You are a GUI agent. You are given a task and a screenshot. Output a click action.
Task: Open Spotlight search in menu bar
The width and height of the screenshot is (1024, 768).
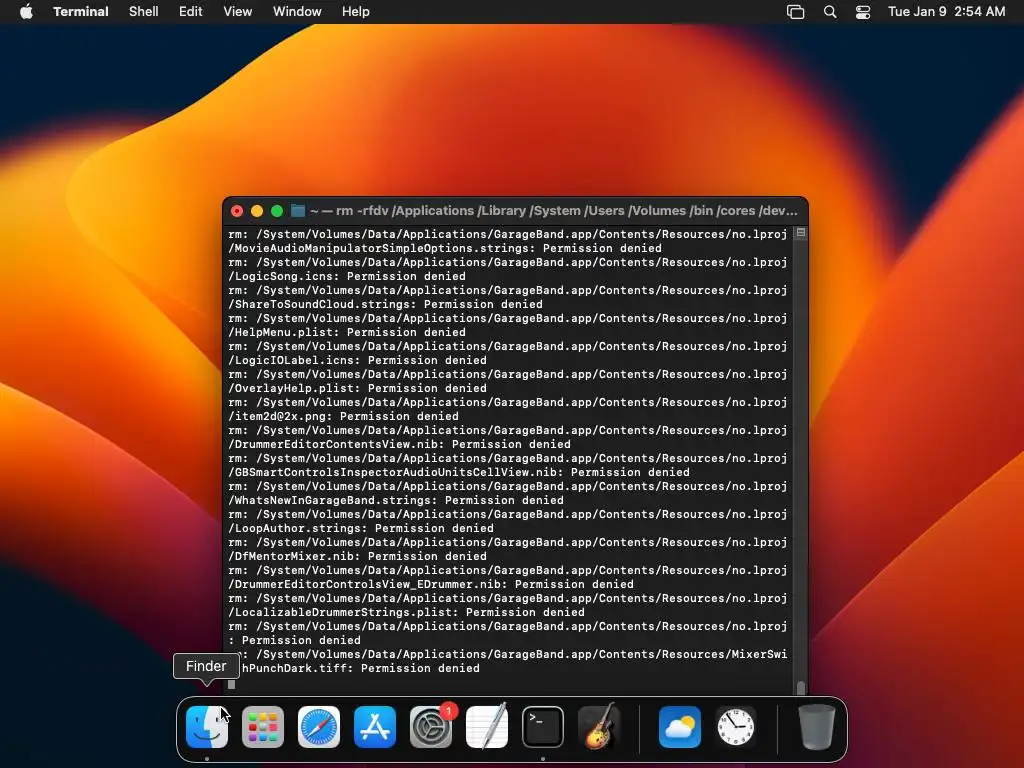click(x=830, y=12)
